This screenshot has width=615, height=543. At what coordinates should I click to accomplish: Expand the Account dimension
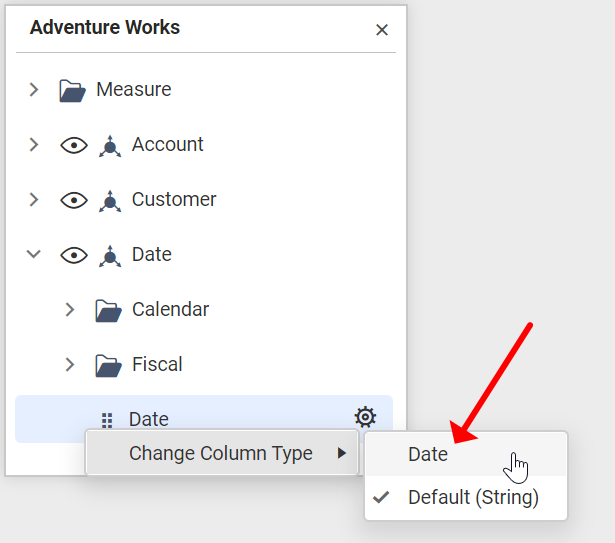34,144
